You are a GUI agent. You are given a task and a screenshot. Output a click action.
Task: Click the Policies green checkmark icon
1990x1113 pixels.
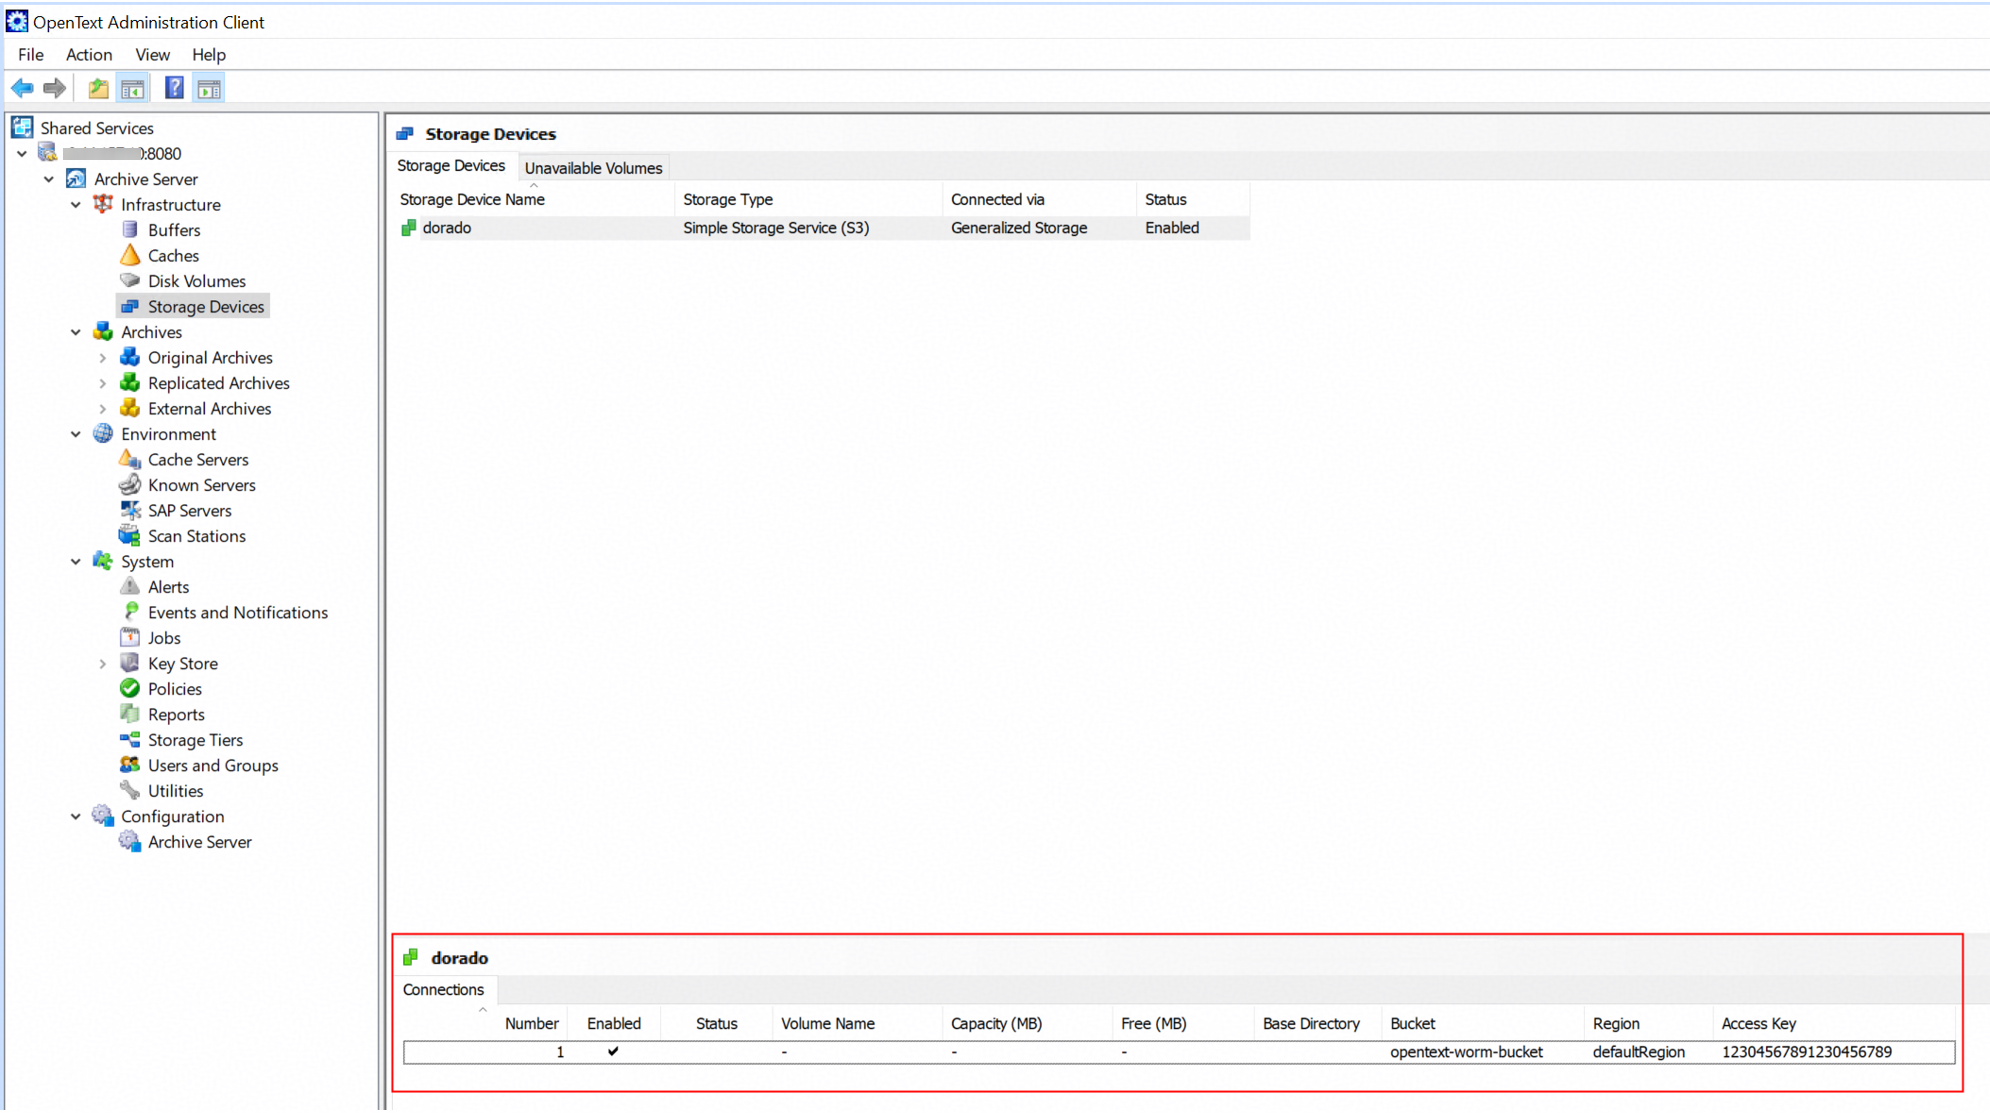click(130, 689)
